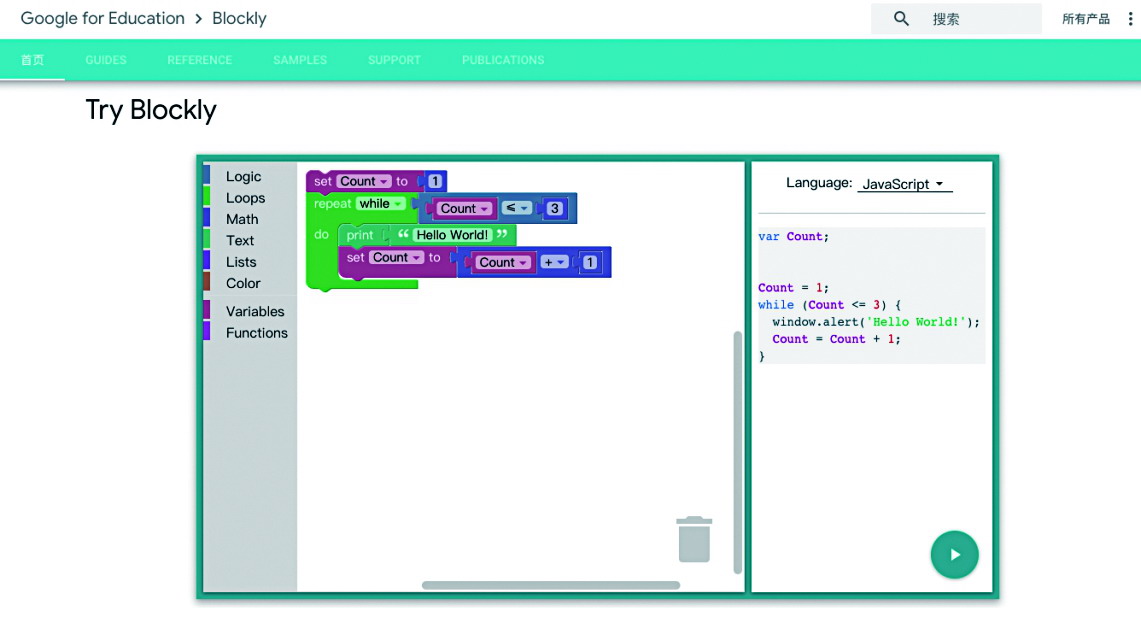The image size is (1141, 617).
Task: Run the program with the green play button
Action: pos(954,554)
